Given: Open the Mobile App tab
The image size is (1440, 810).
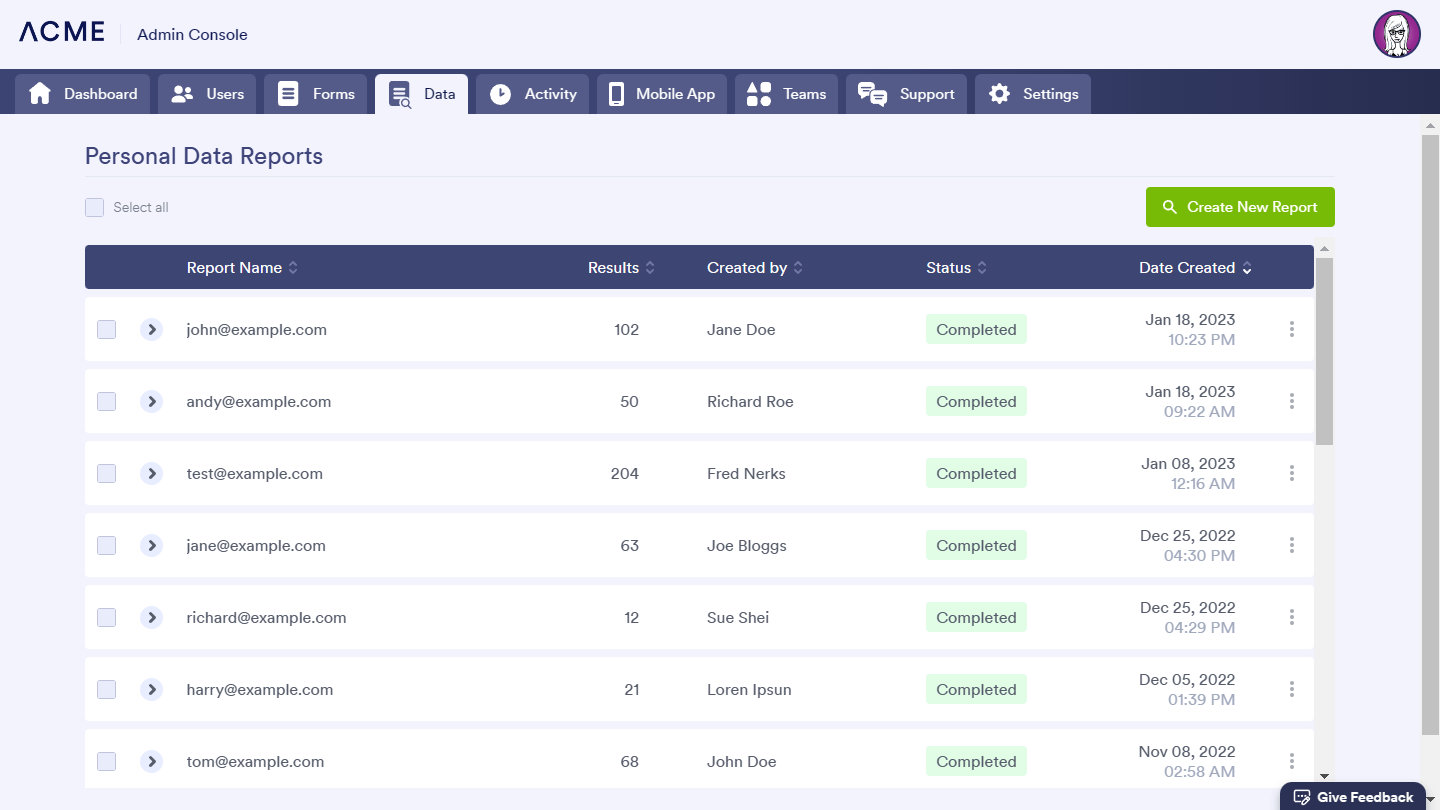Looking at the screenshot, I should [x=662, y=94].
